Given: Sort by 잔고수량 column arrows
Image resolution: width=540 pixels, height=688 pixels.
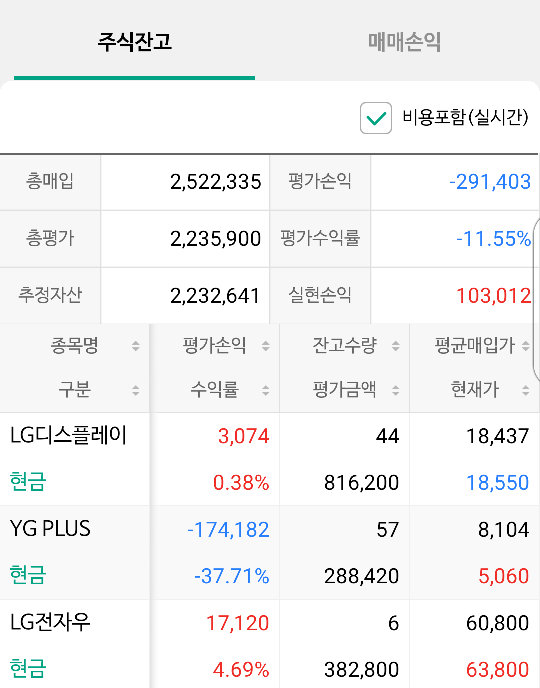Looking at the screenshot, I should click(x=396, y=346).
